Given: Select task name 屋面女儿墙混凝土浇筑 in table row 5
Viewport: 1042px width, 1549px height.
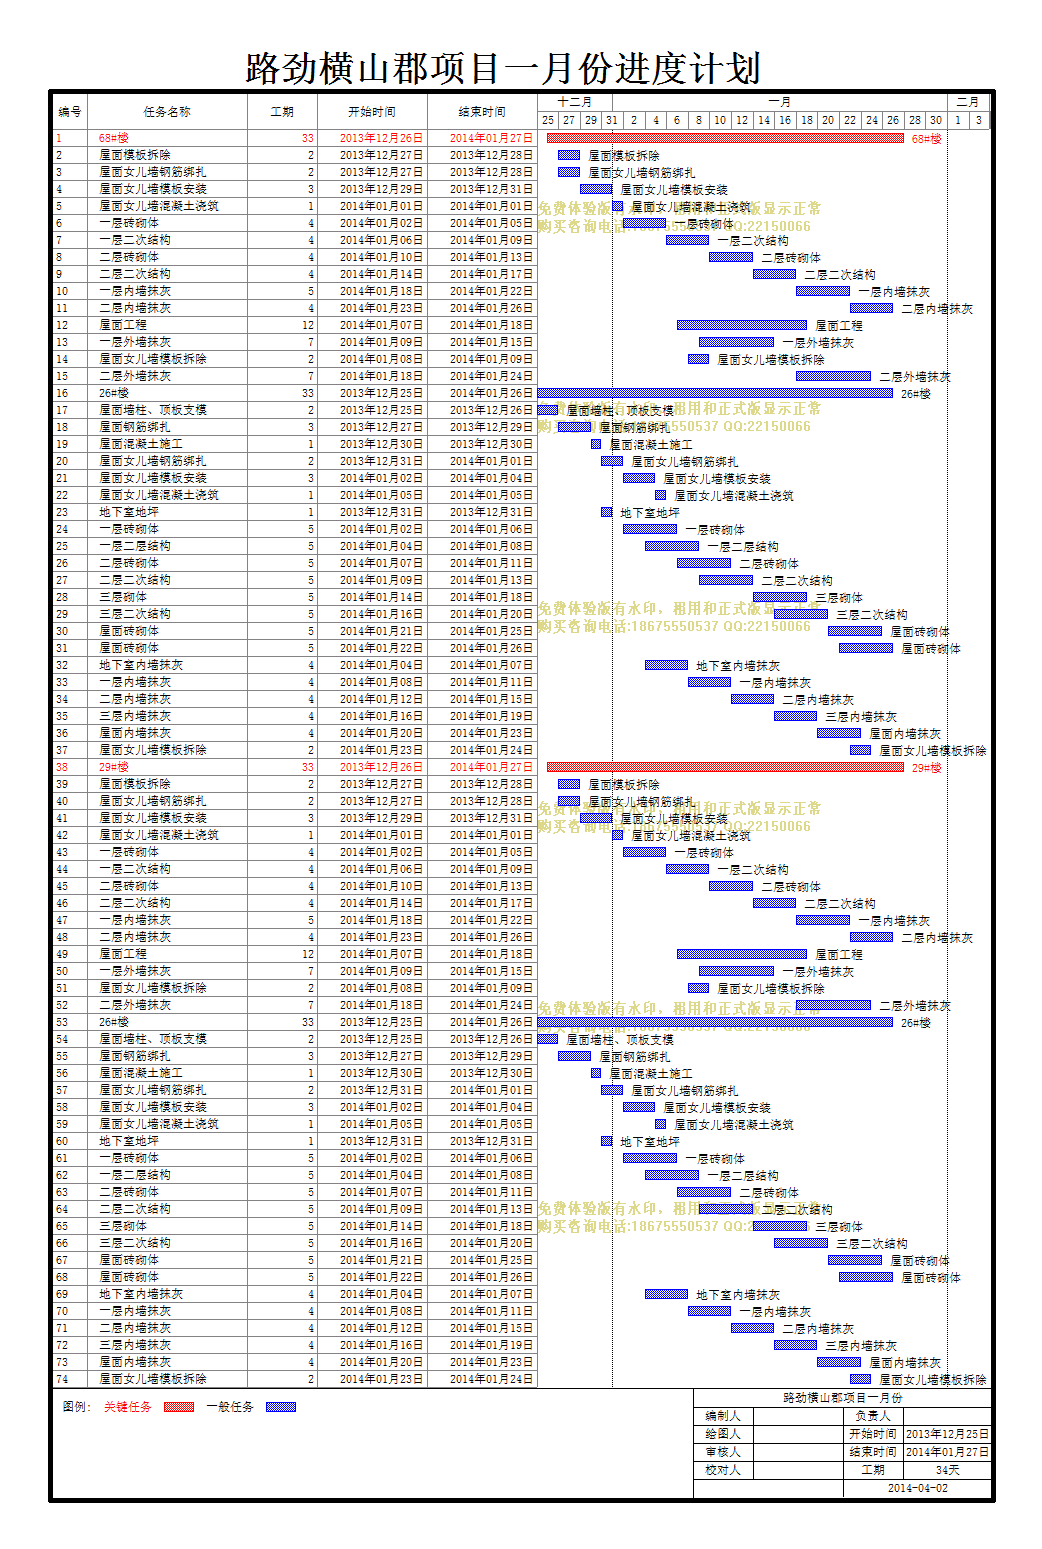Looking at the screenshot, I should pyautogui.click(x=159, y=206).
